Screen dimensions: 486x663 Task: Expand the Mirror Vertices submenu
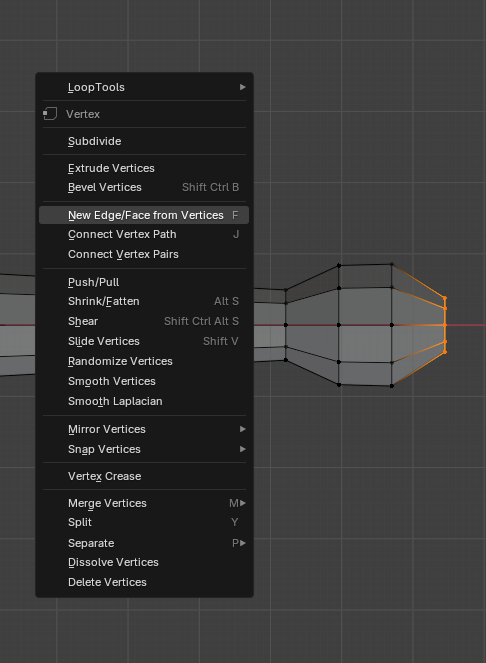(x=144, y=429)
